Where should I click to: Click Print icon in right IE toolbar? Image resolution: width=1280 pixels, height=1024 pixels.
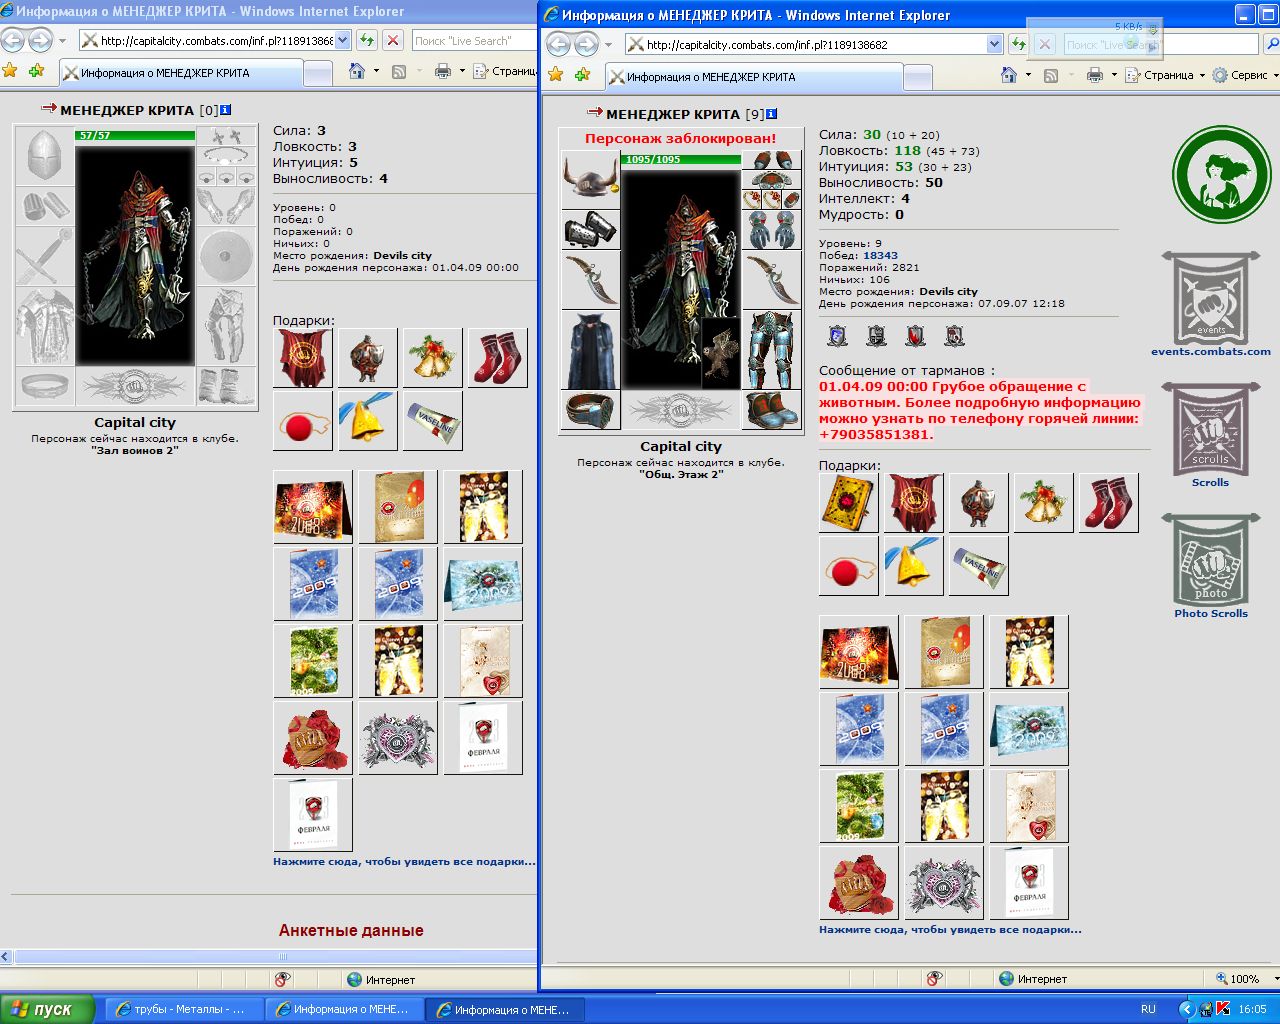click(x=1095, y=75)
